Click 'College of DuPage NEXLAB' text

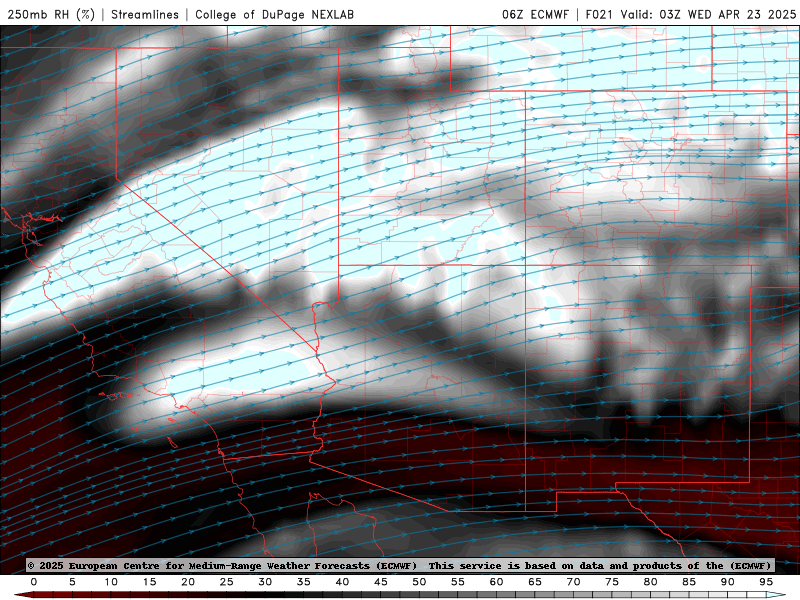pos(274,14)
